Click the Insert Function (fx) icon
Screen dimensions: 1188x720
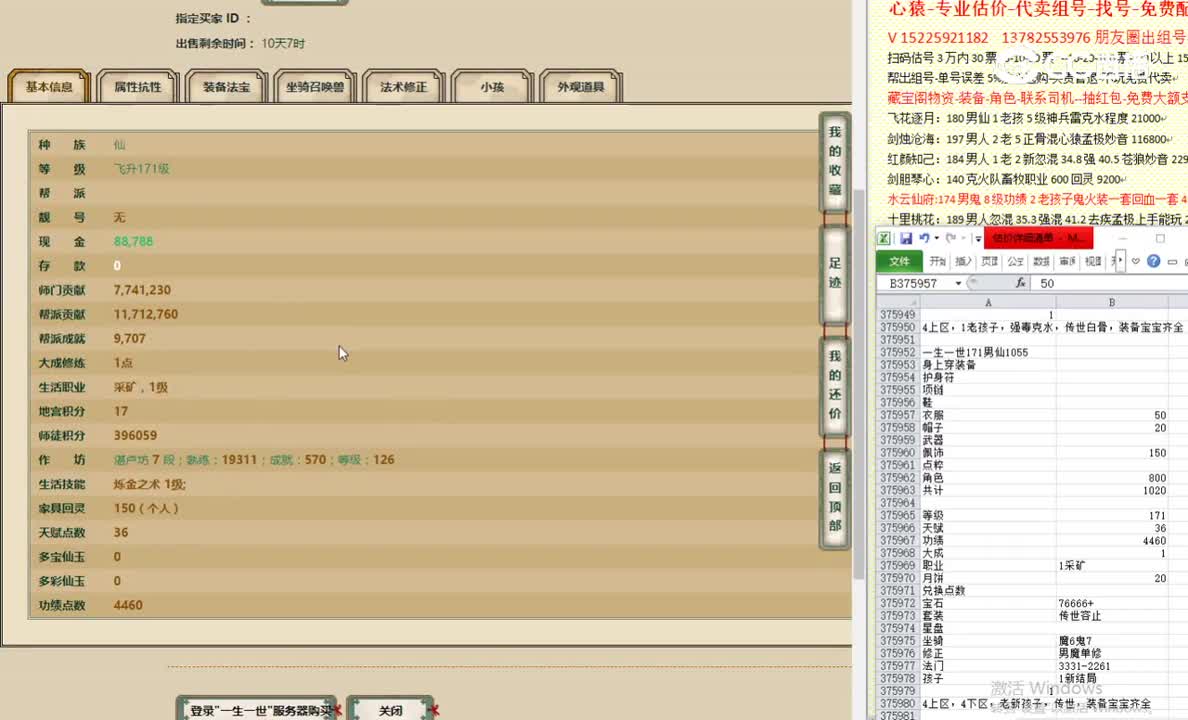1021,282
